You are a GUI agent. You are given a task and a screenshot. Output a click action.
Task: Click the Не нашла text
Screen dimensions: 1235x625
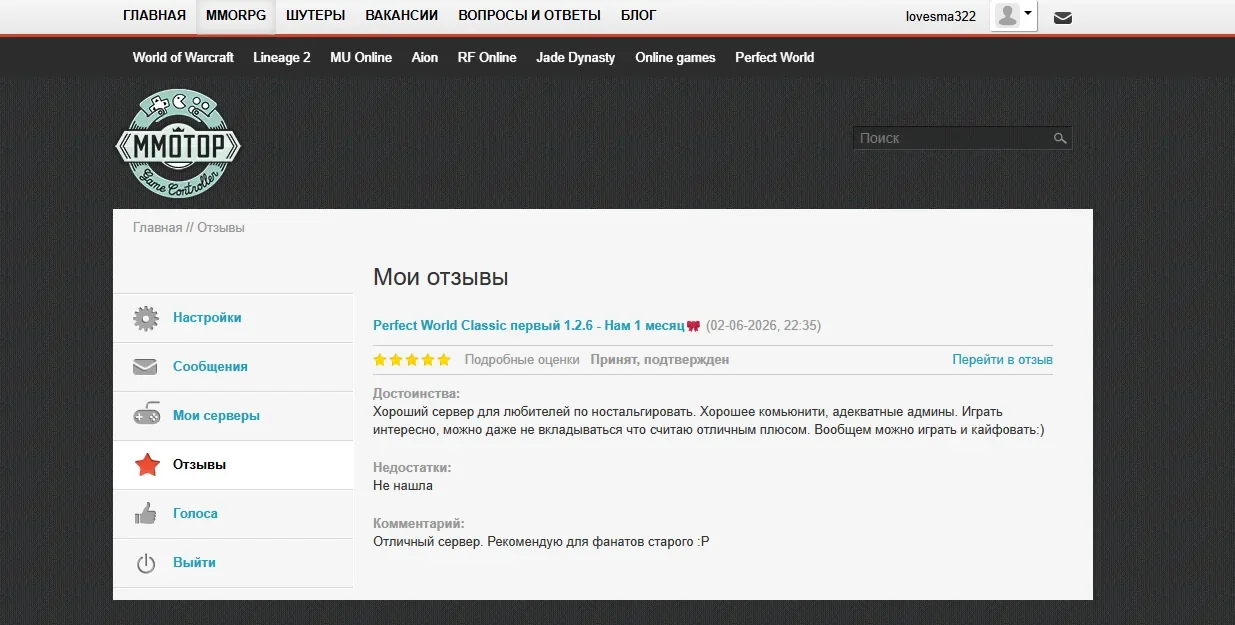click(x=403, y=486)
